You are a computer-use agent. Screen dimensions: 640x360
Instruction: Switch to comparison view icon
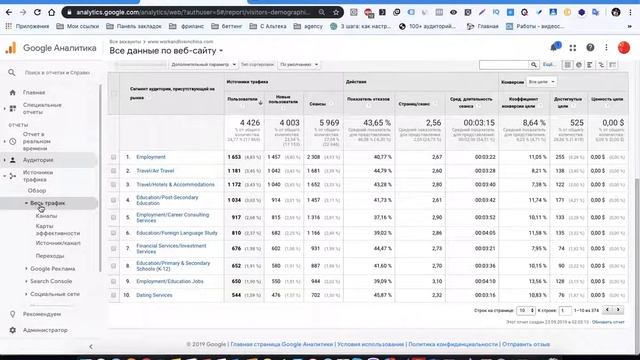(601, 64)
